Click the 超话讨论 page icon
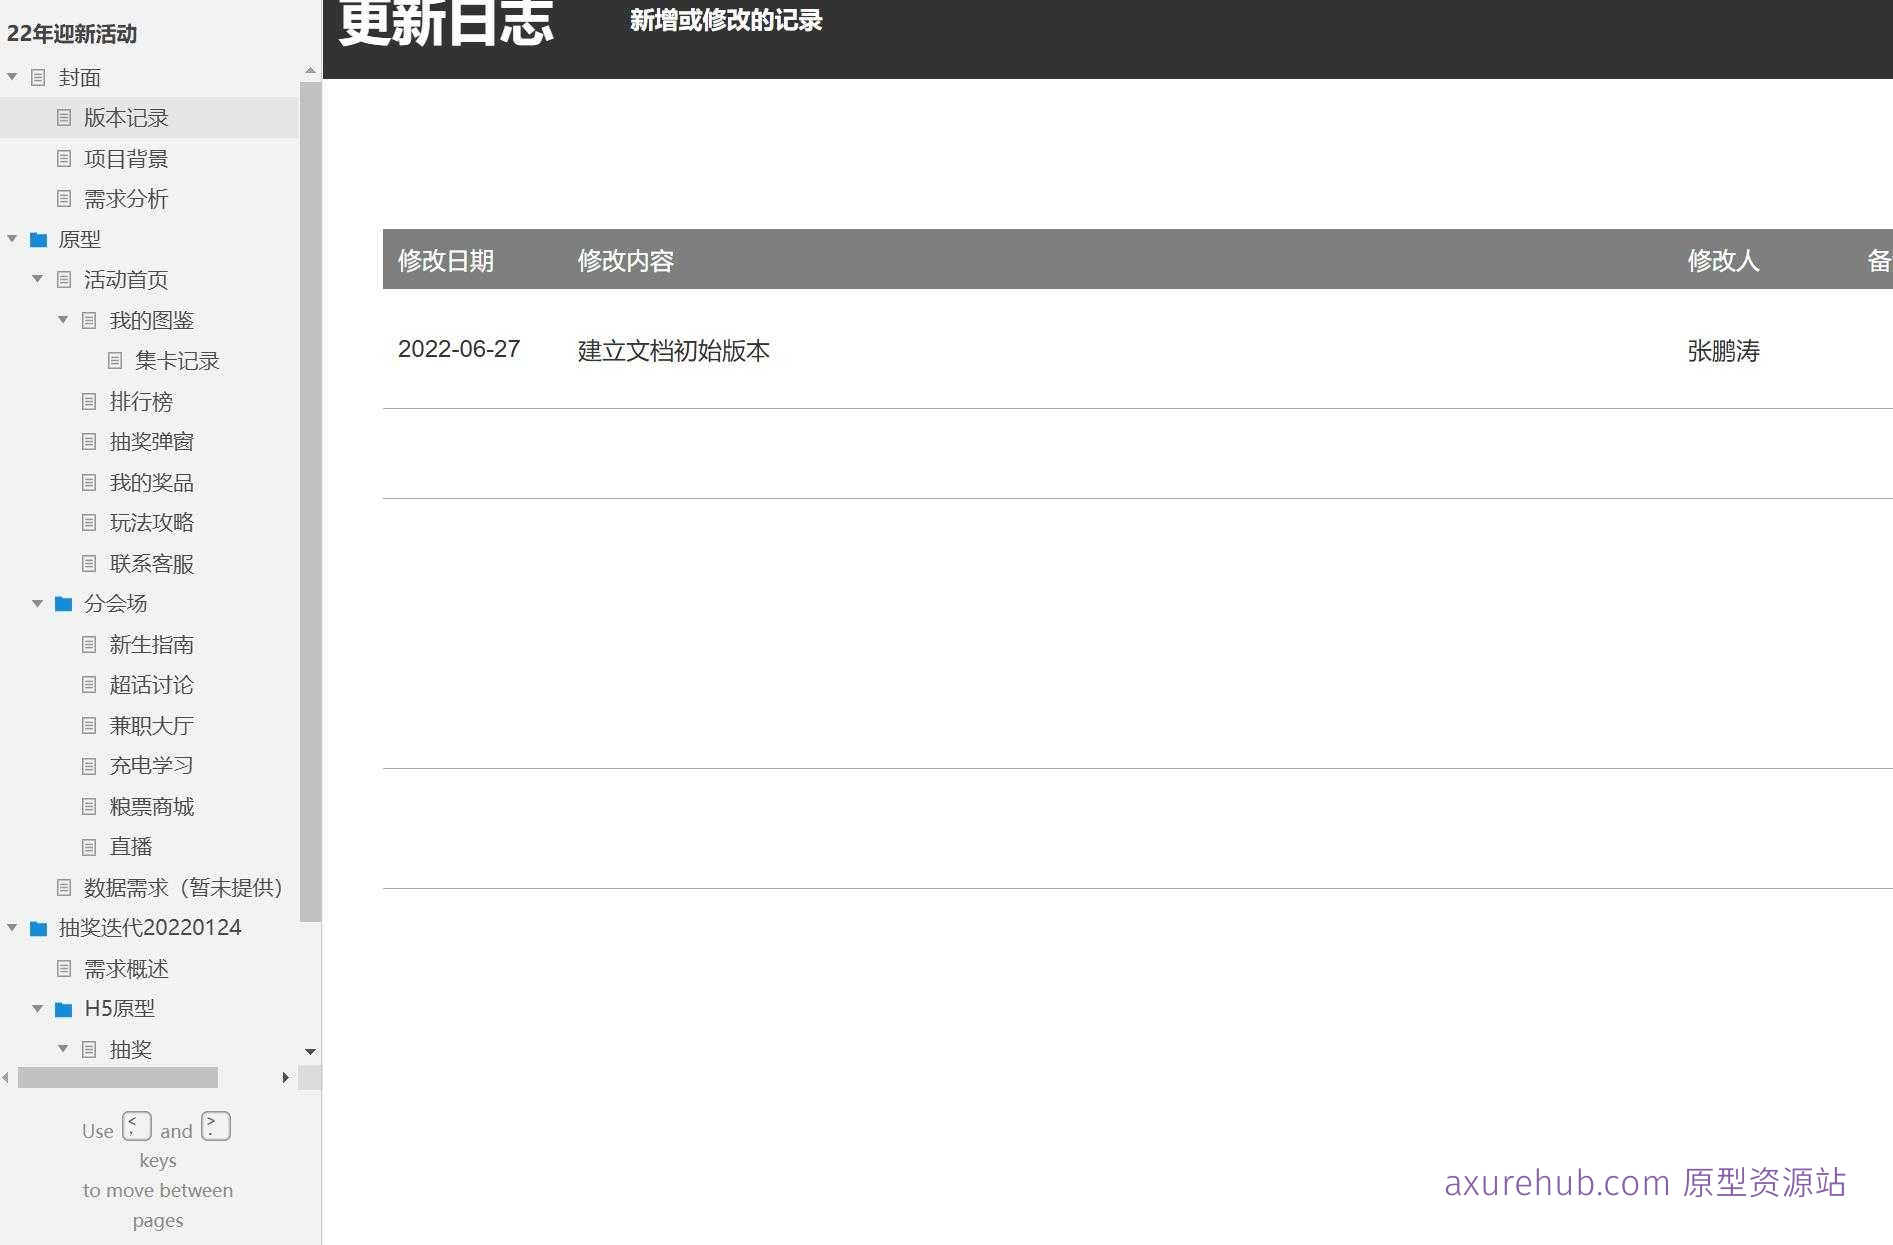Viewport: 1893px width, 1245px height. click(x=89, y=685)
